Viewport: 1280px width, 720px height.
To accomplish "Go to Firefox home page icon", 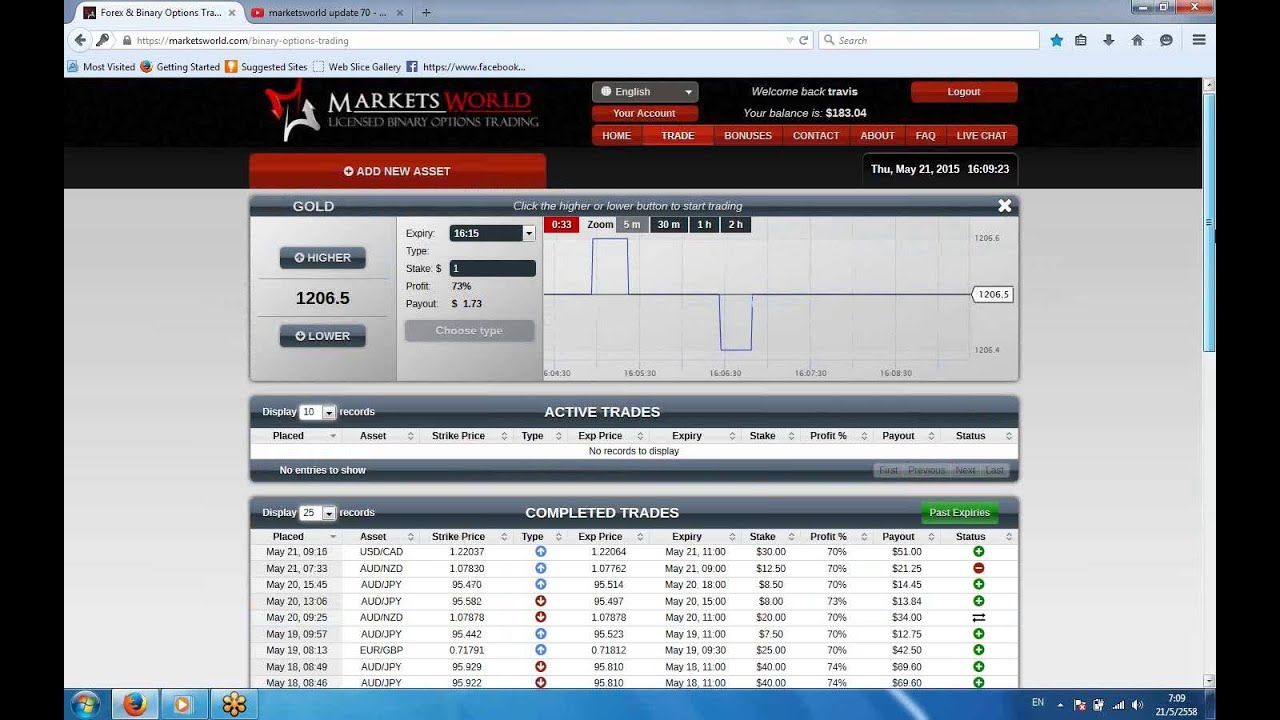I will (1137, 40).
